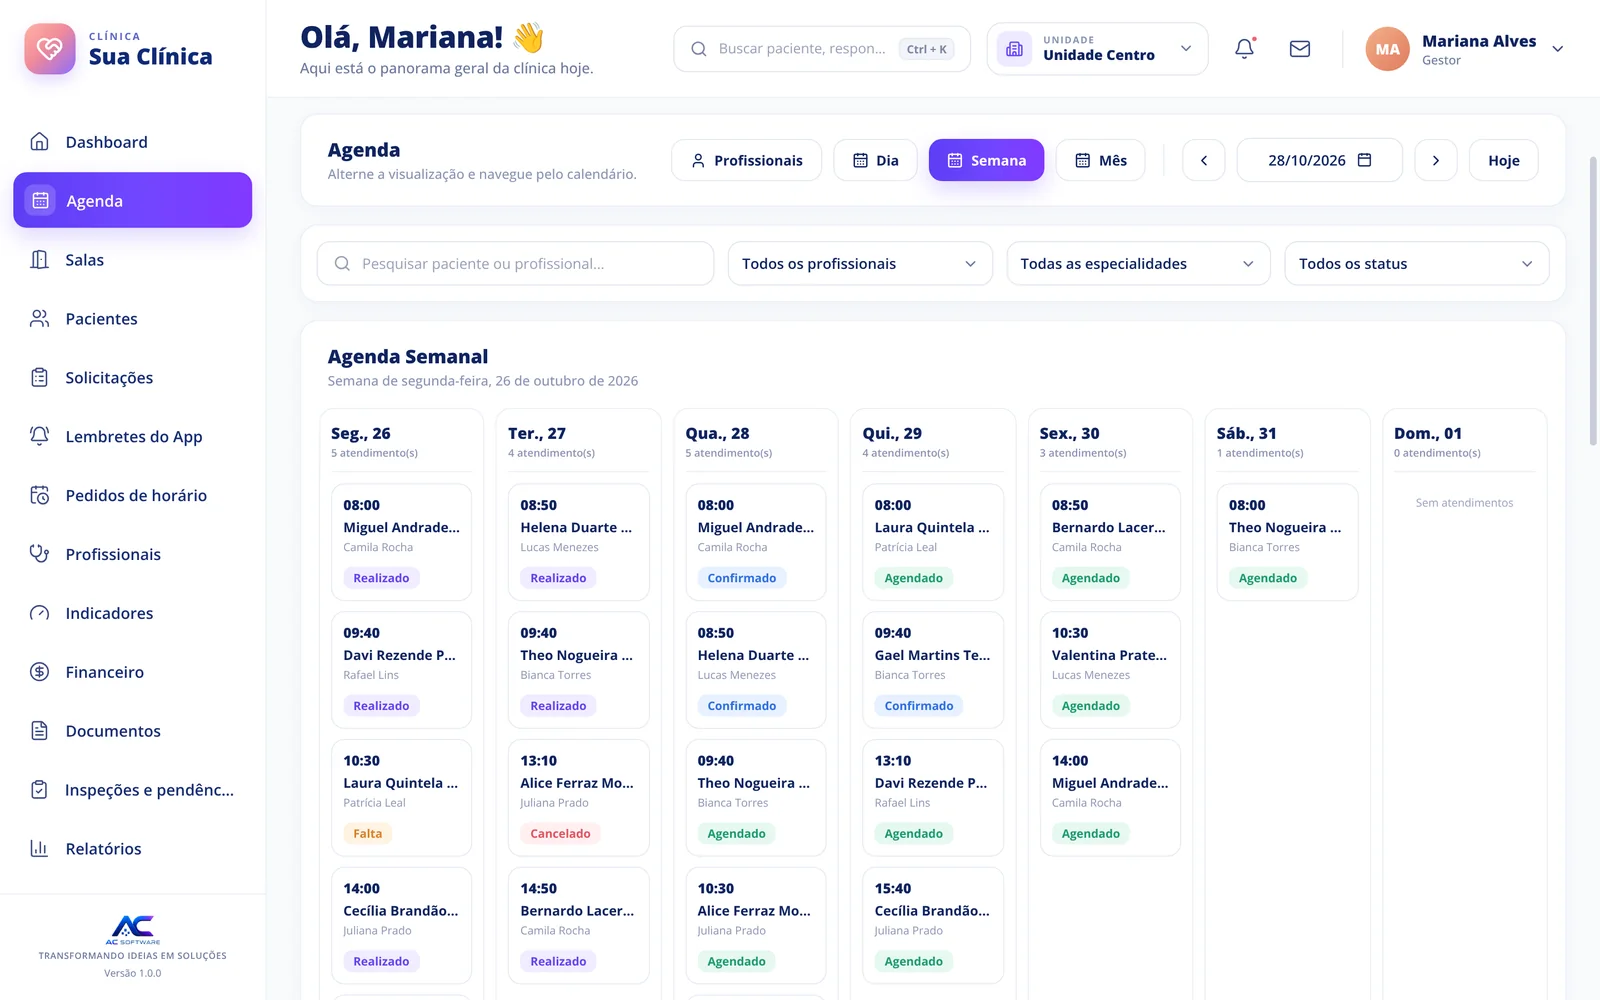
Task: Click the Sua Clínica heart logo
Action: pos(50,49)
